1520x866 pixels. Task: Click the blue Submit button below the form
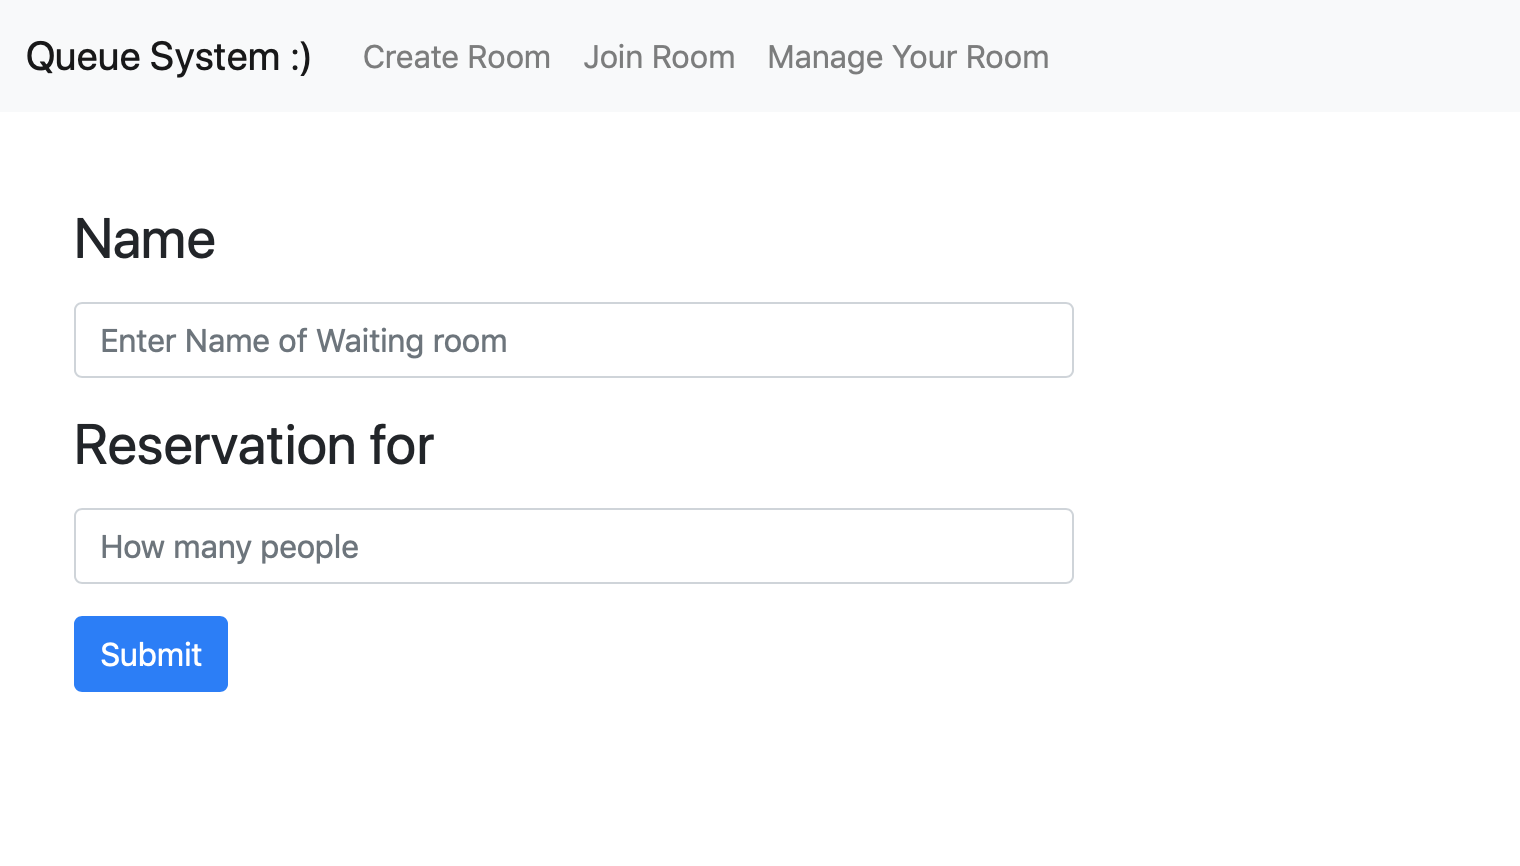coord(150,654)
